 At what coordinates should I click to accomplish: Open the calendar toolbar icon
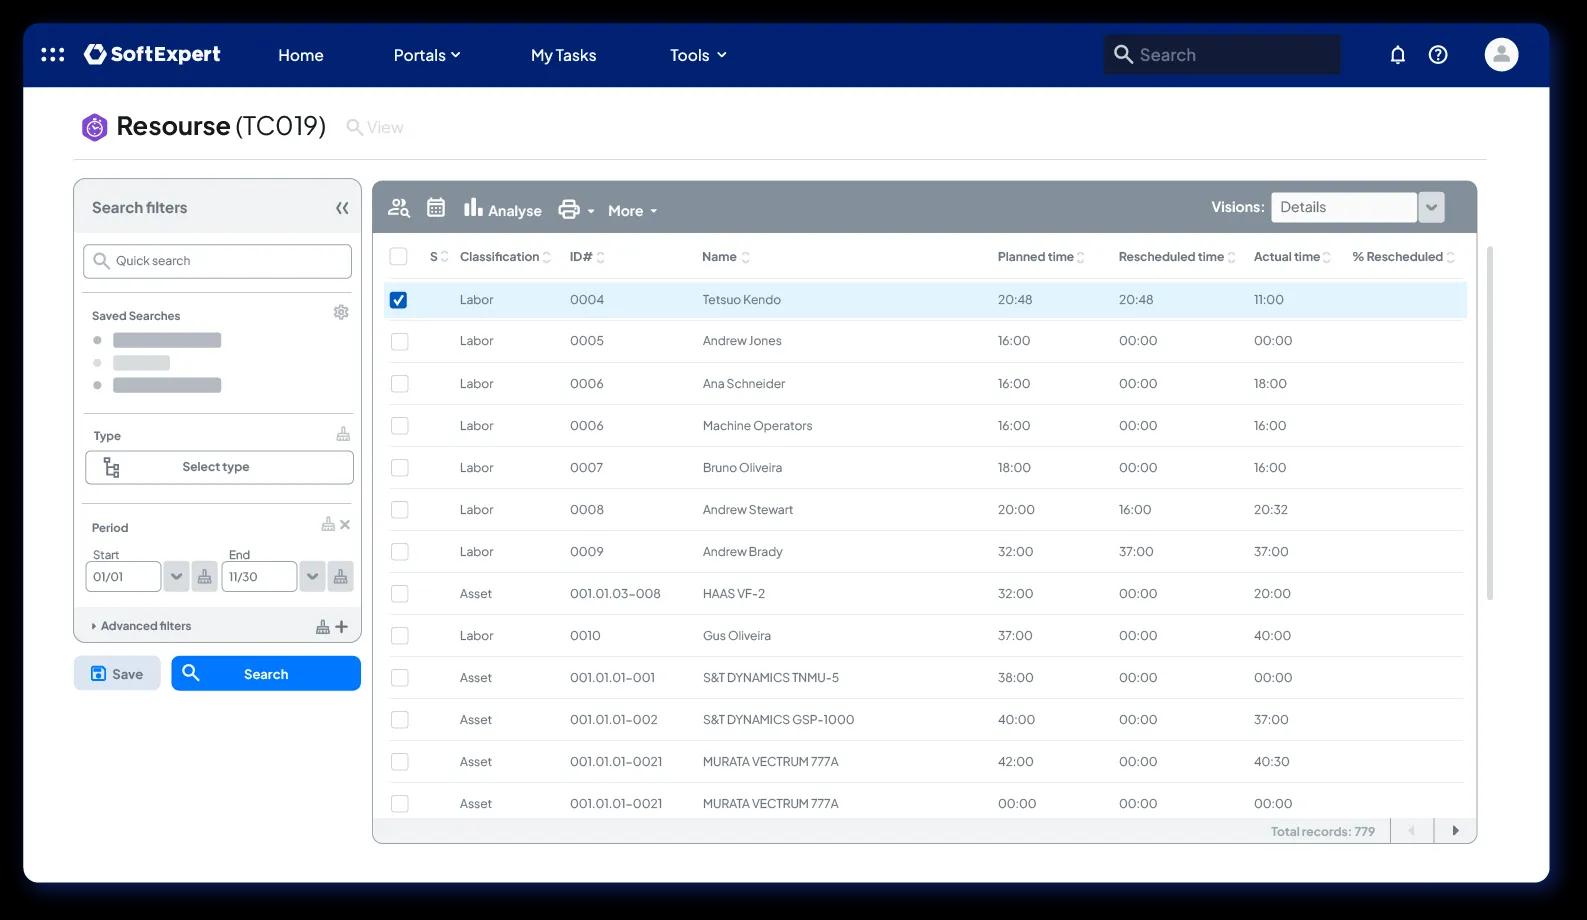tap(436, 208)
